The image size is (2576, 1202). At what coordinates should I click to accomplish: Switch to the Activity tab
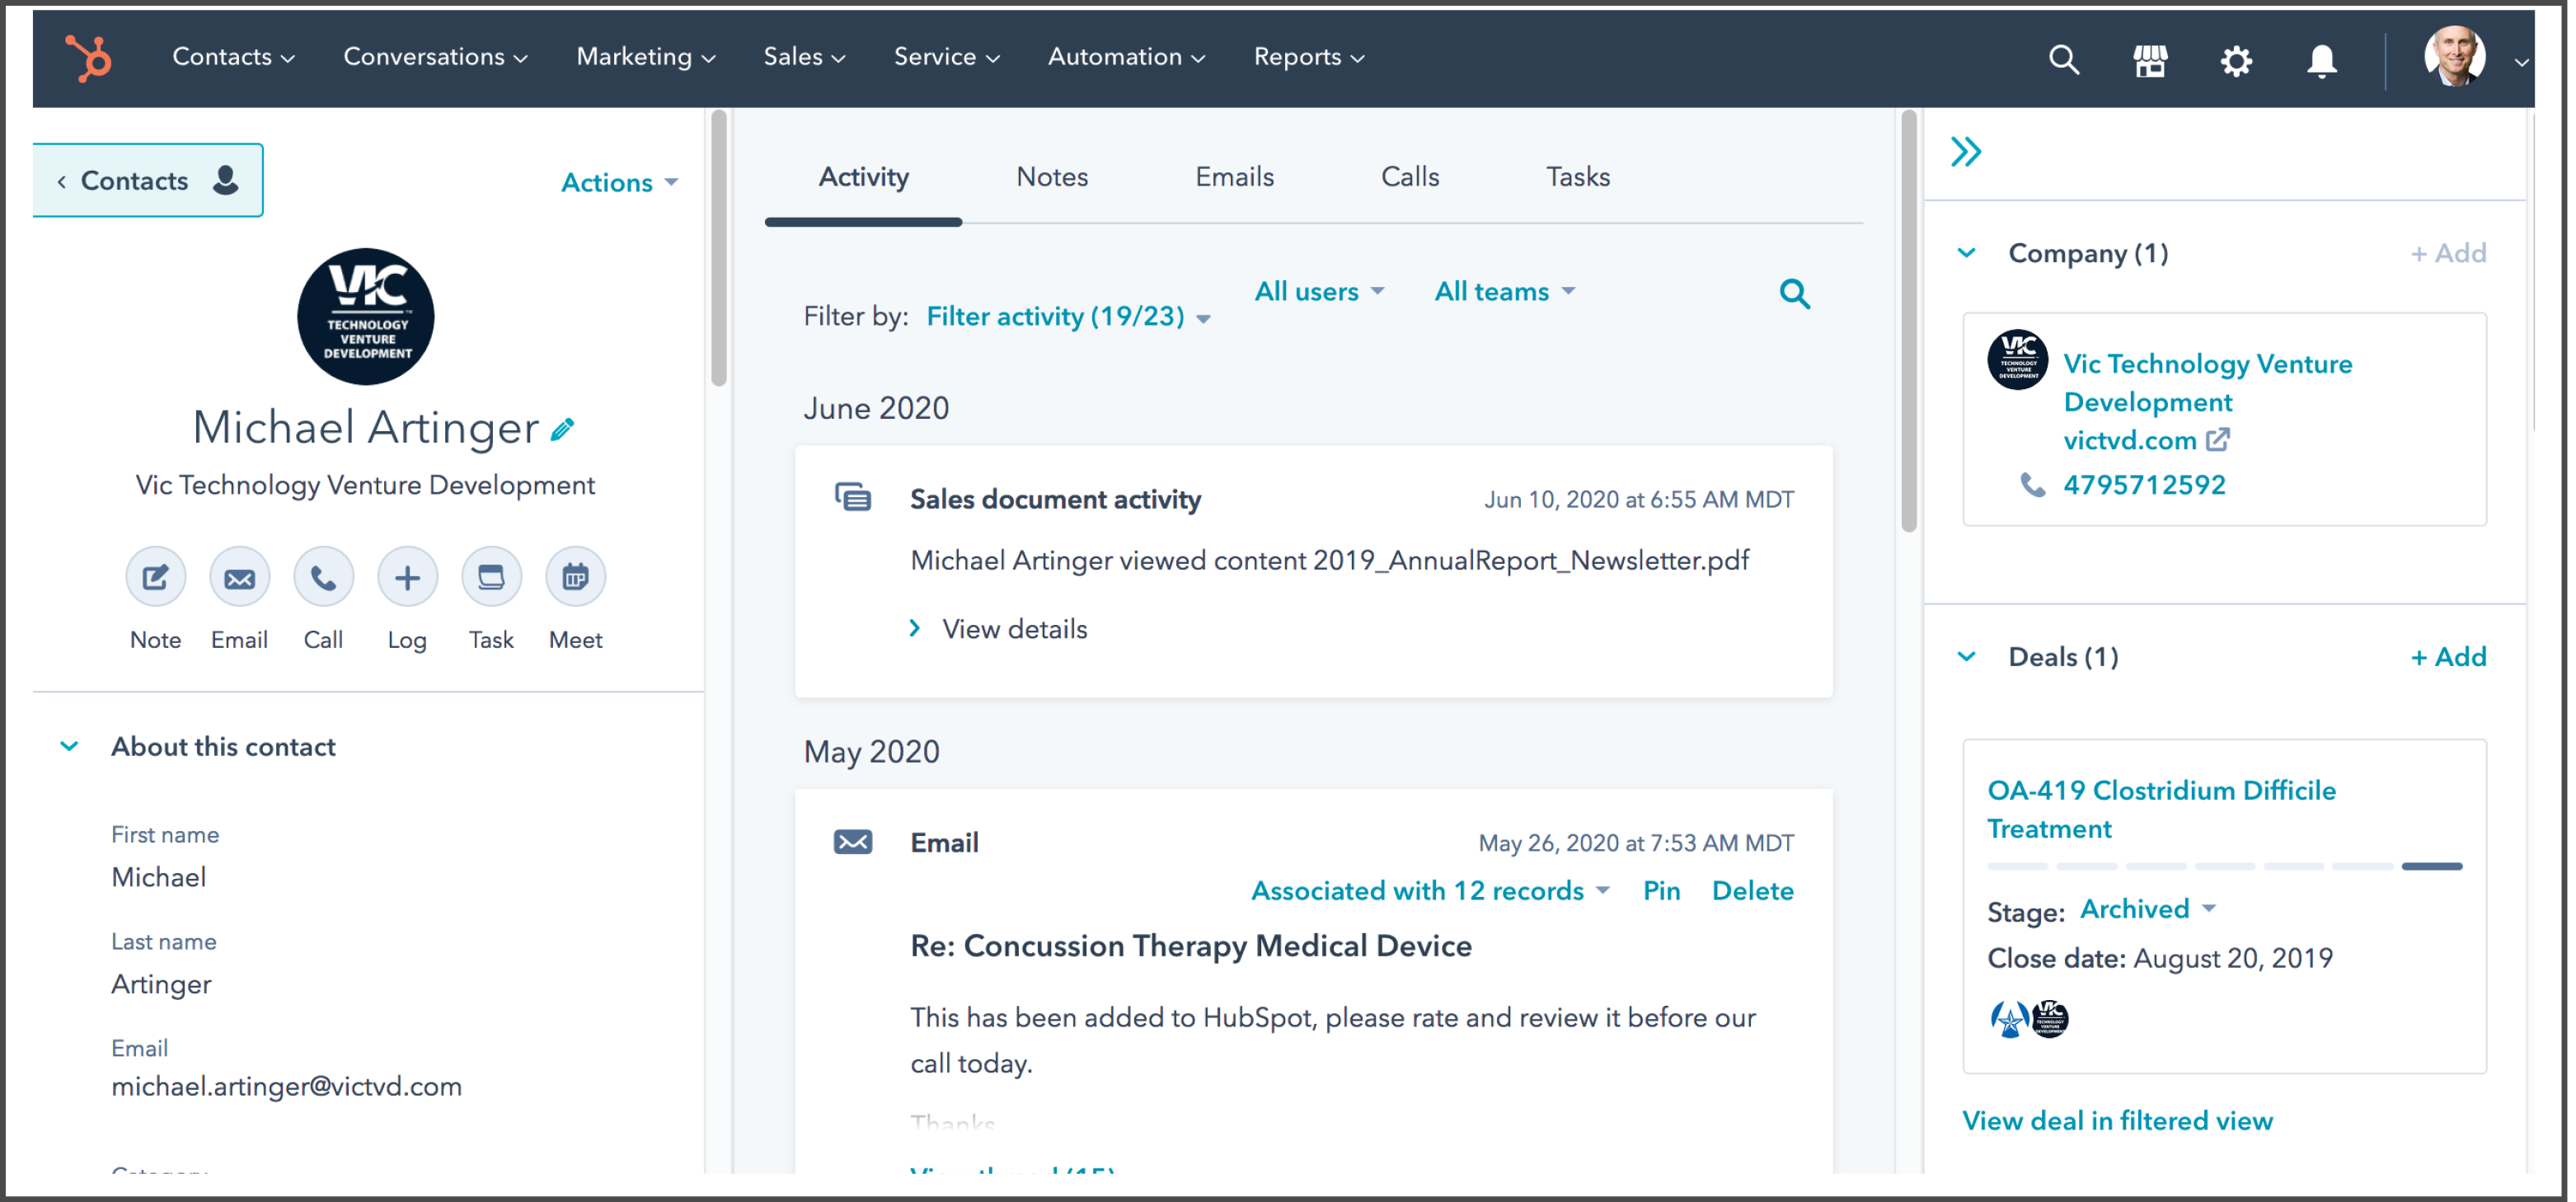864,177
